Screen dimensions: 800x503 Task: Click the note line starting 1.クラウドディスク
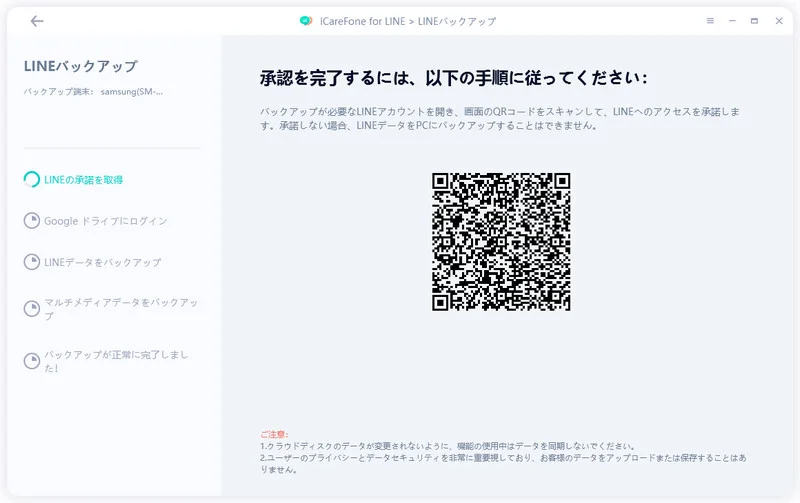pos(447,446)
